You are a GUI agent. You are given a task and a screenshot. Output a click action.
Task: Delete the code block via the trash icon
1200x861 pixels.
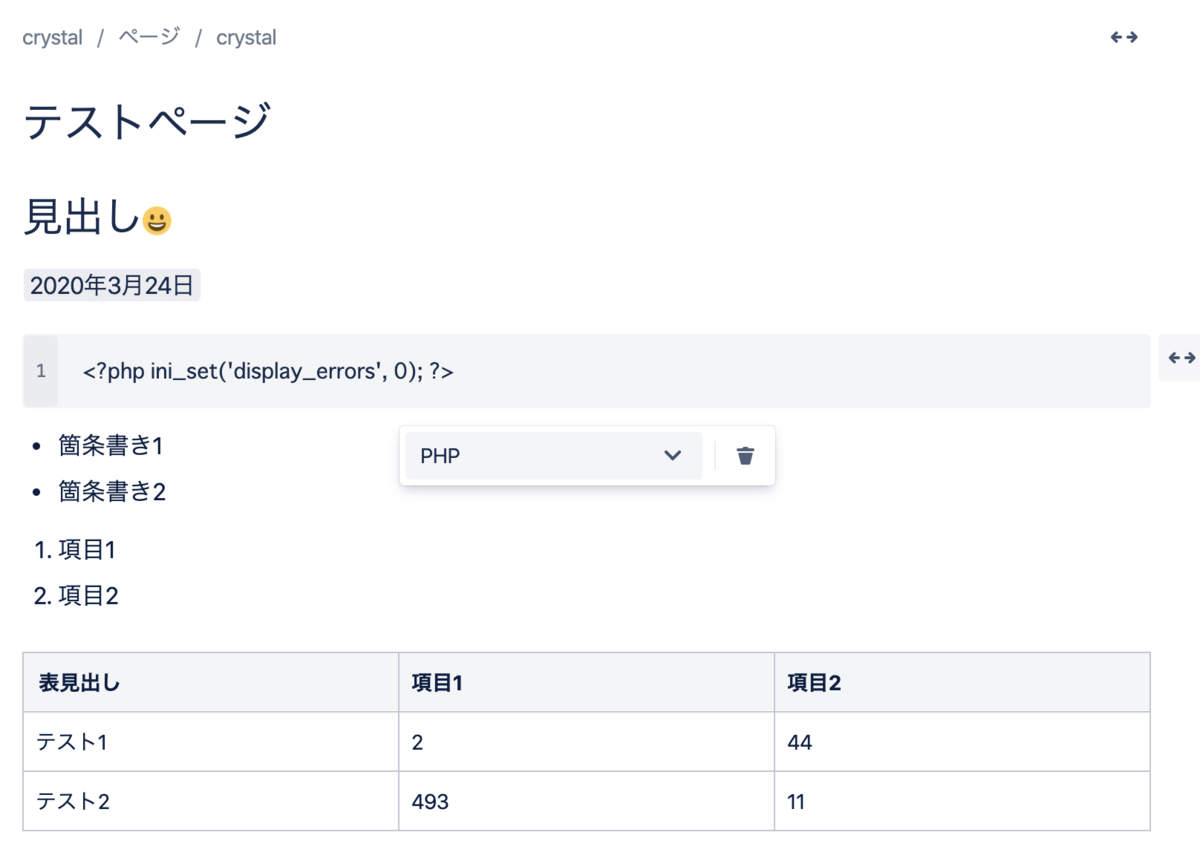click(x=744, y=455)
